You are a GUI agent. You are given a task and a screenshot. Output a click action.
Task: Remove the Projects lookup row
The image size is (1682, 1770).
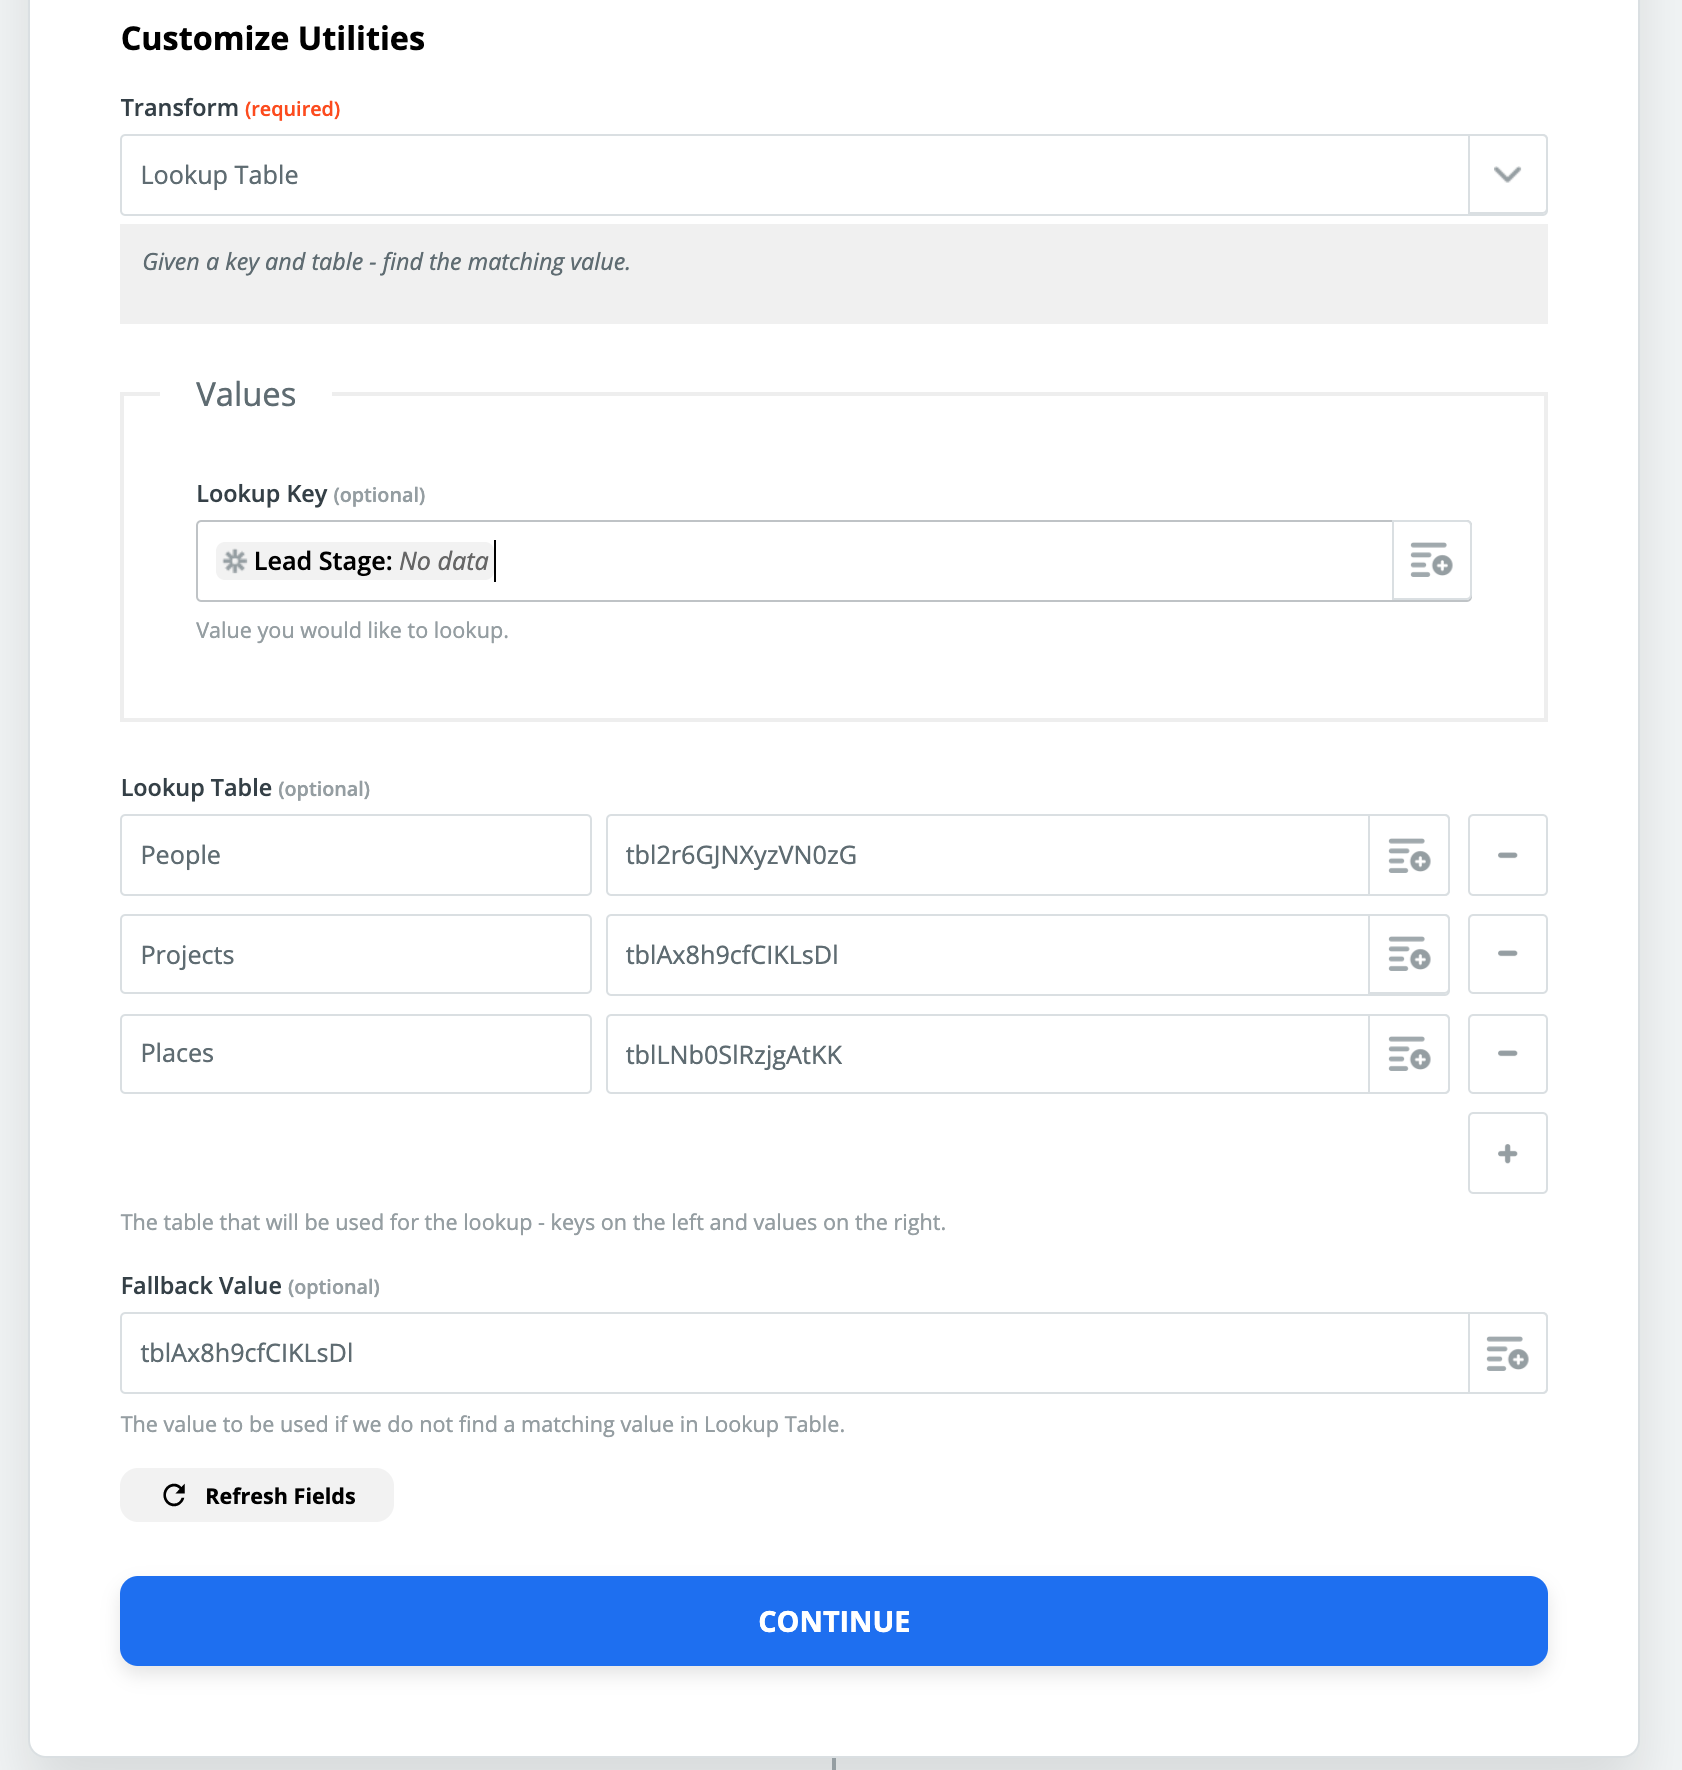(1507, 954)
